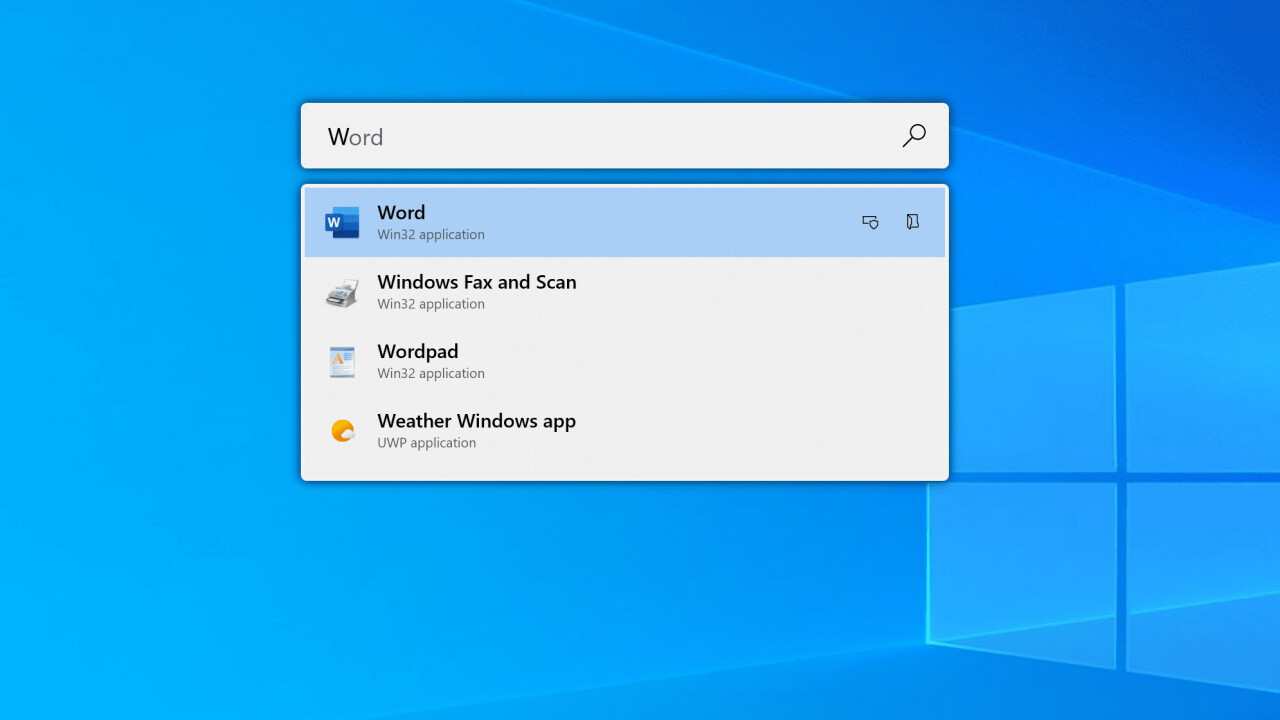Image resolution: width=1280 pixels, height=720 pixels.
Task: Open the "Windows Fax and Scan" result
Action: (476, 282)
